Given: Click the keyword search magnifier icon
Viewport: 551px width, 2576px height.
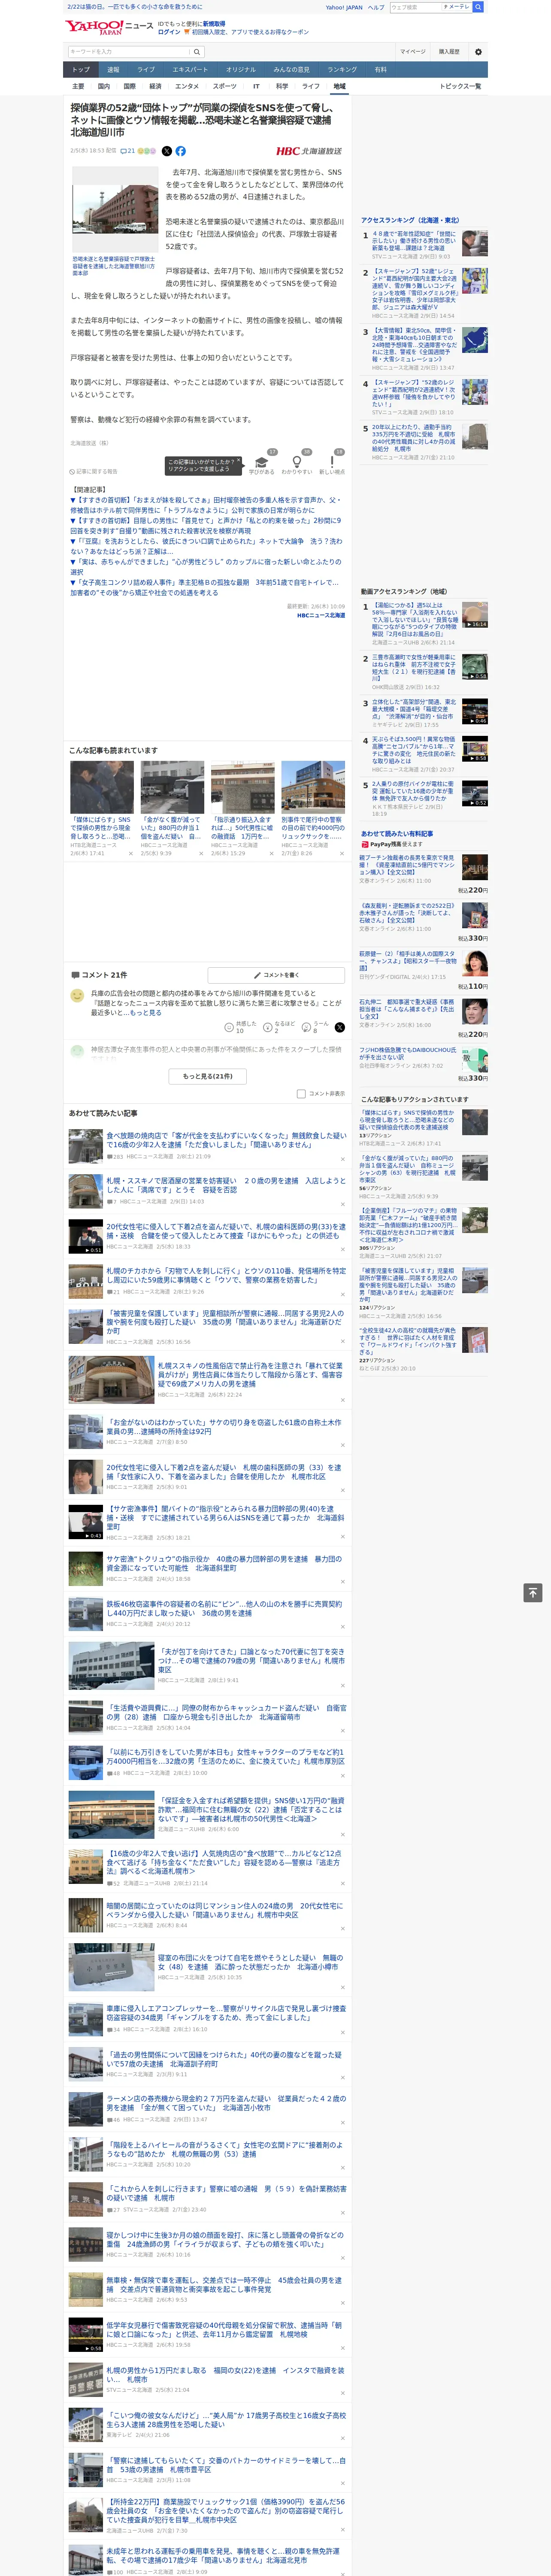Looking at the screenshot, I should pos(197,52).
